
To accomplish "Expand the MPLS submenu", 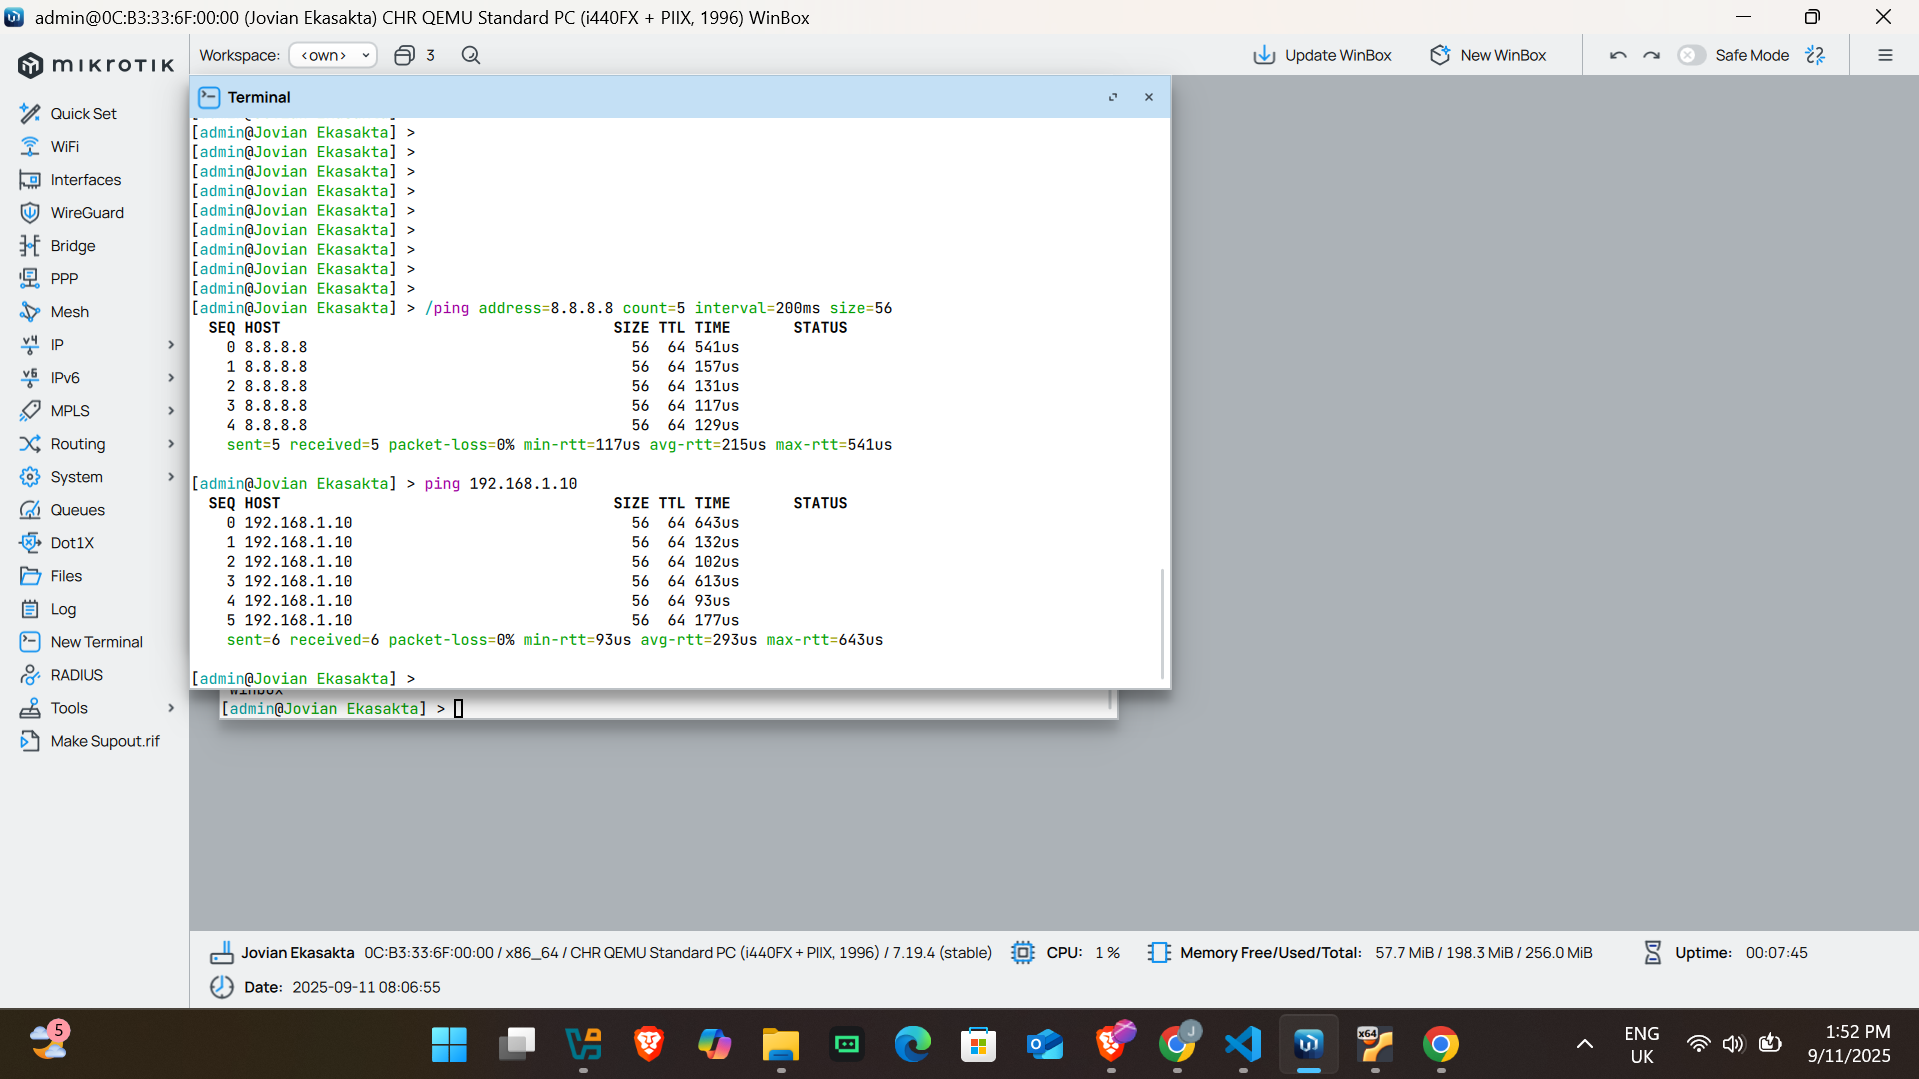I will pyautogui.click(x=171, y=410).
